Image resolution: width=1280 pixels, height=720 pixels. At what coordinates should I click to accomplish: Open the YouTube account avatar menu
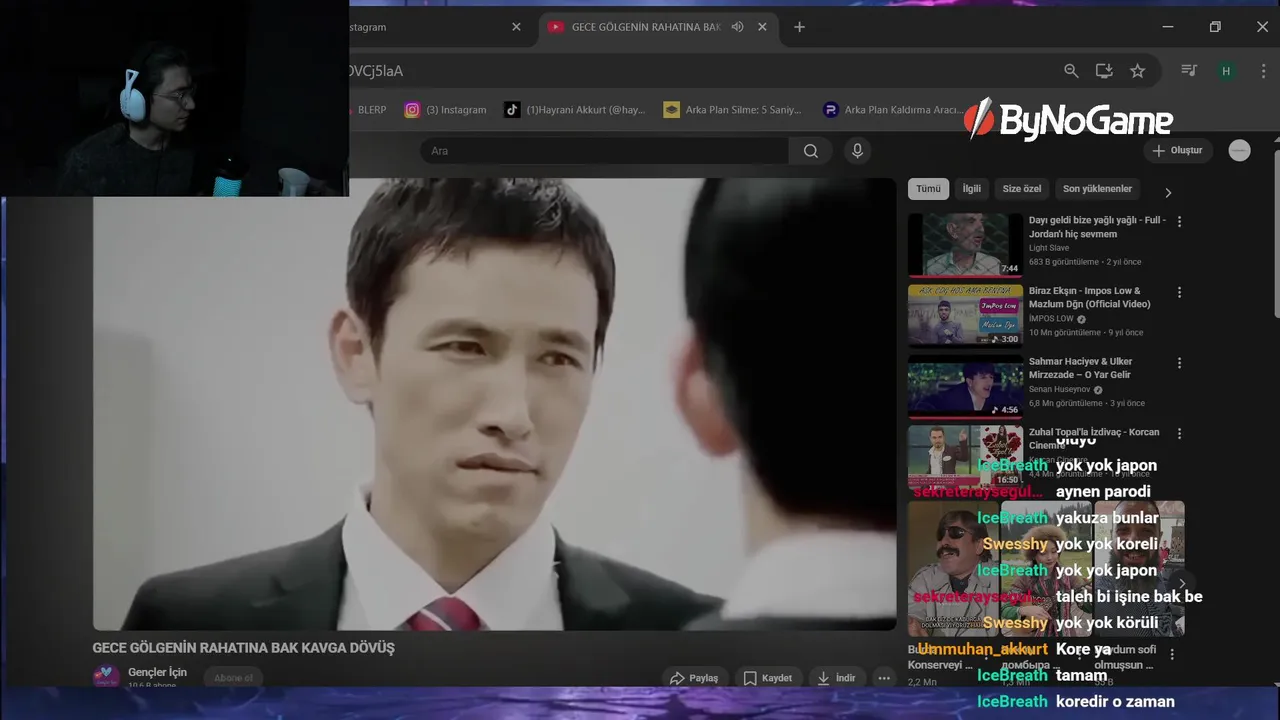click(x=1239, y=151)
